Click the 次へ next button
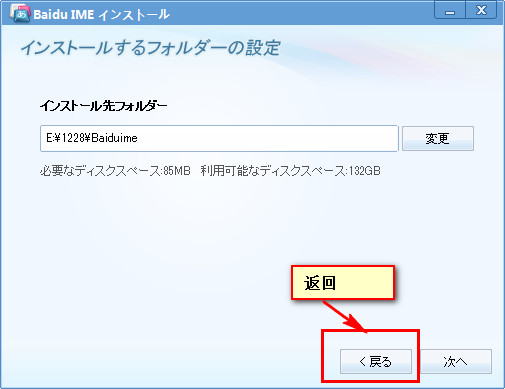This screenshot has height=389, width=505. pyautogui.click(x=456, y=361)
